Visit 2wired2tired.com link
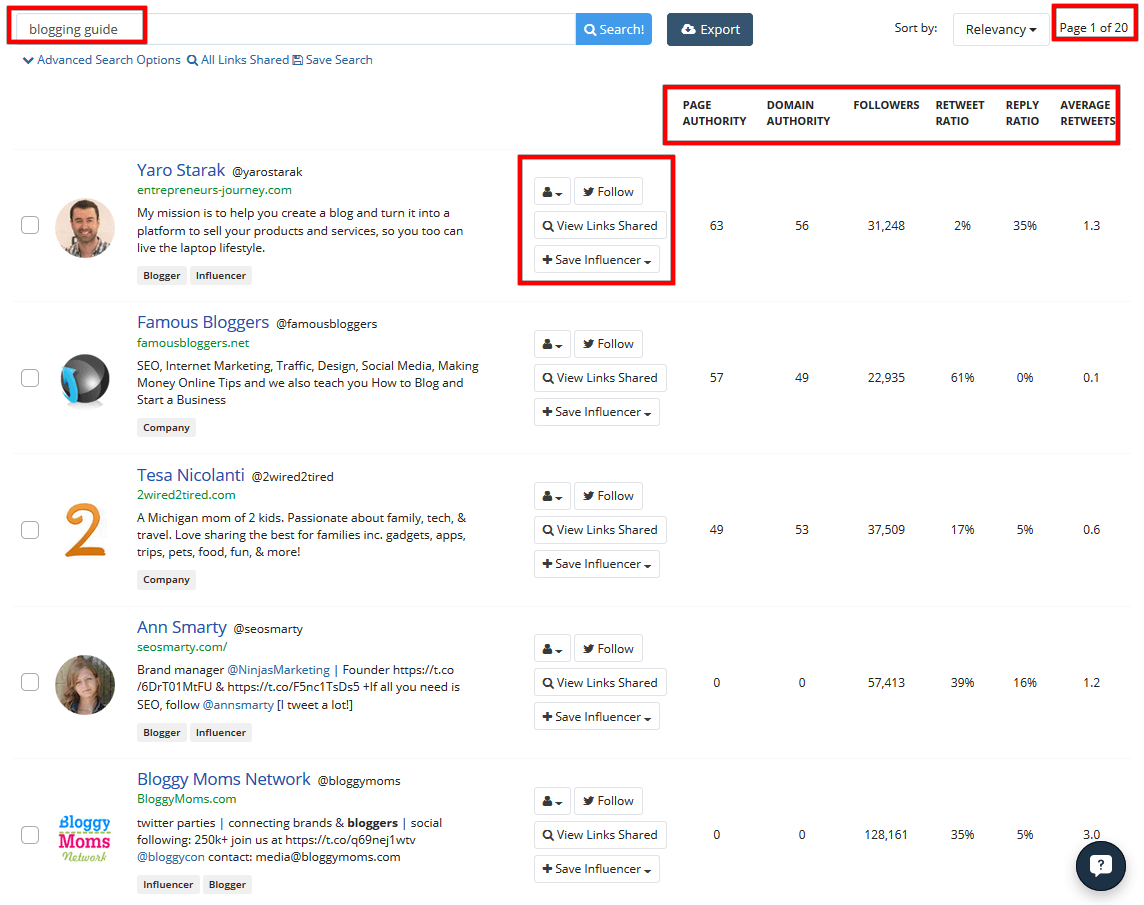This screenshot has height=905, width=1144. [x=186, y=495]
